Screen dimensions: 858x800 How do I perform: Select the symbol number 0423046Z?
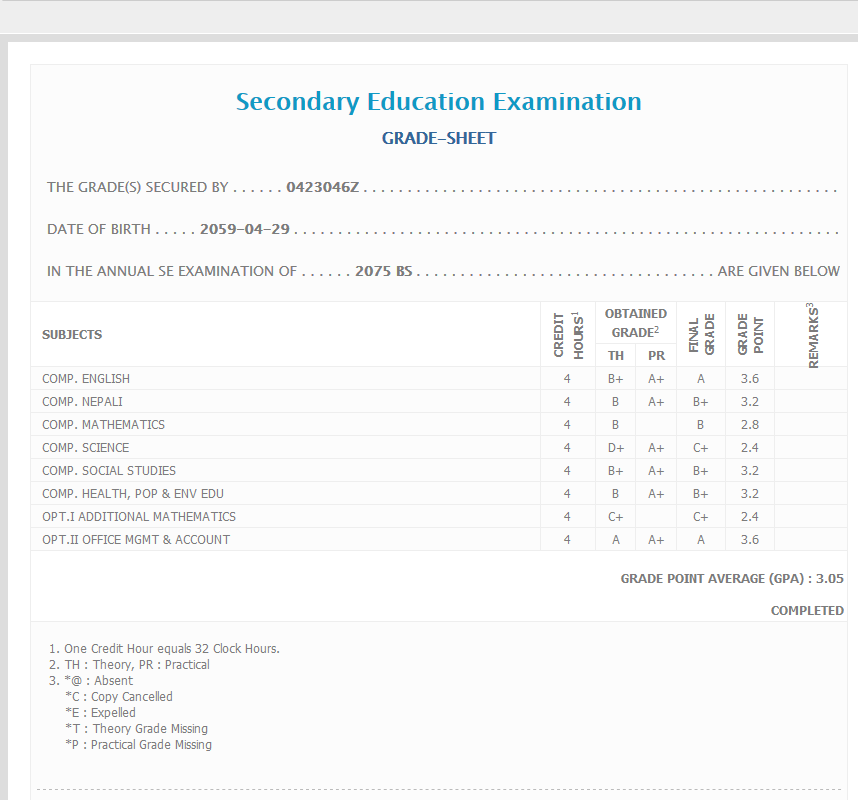(322, 187)
